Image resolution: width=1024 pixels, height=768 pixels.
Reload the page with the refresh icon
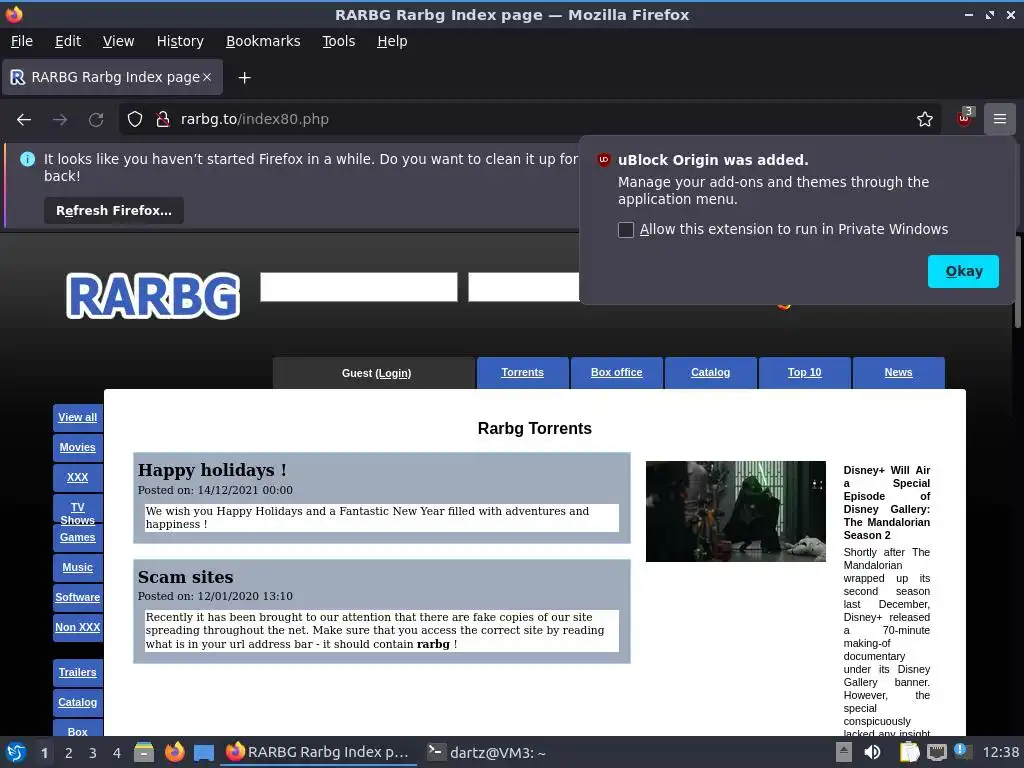[96, 120]
